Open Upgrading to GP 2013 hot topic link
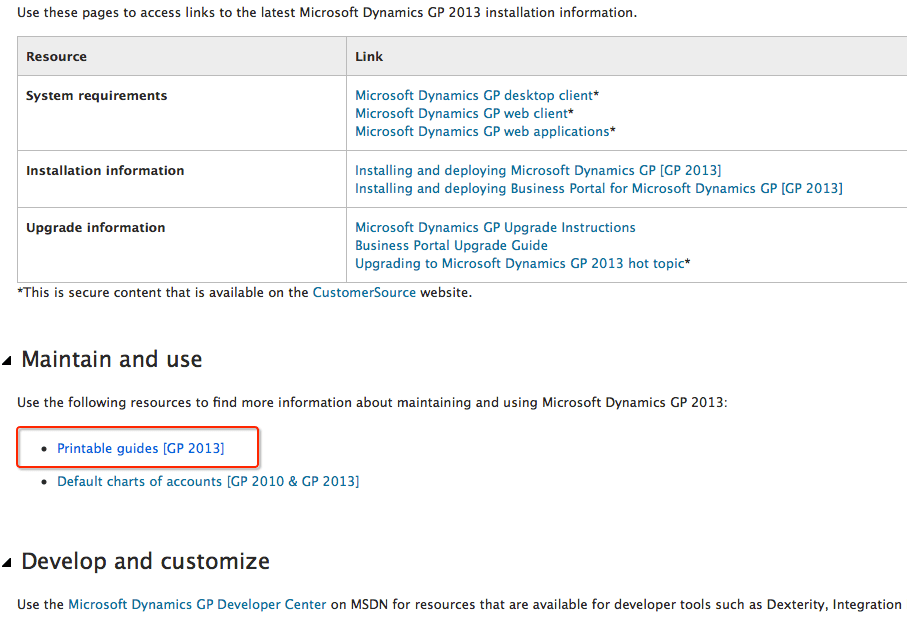The image size is (907, 639). (519, 264)
